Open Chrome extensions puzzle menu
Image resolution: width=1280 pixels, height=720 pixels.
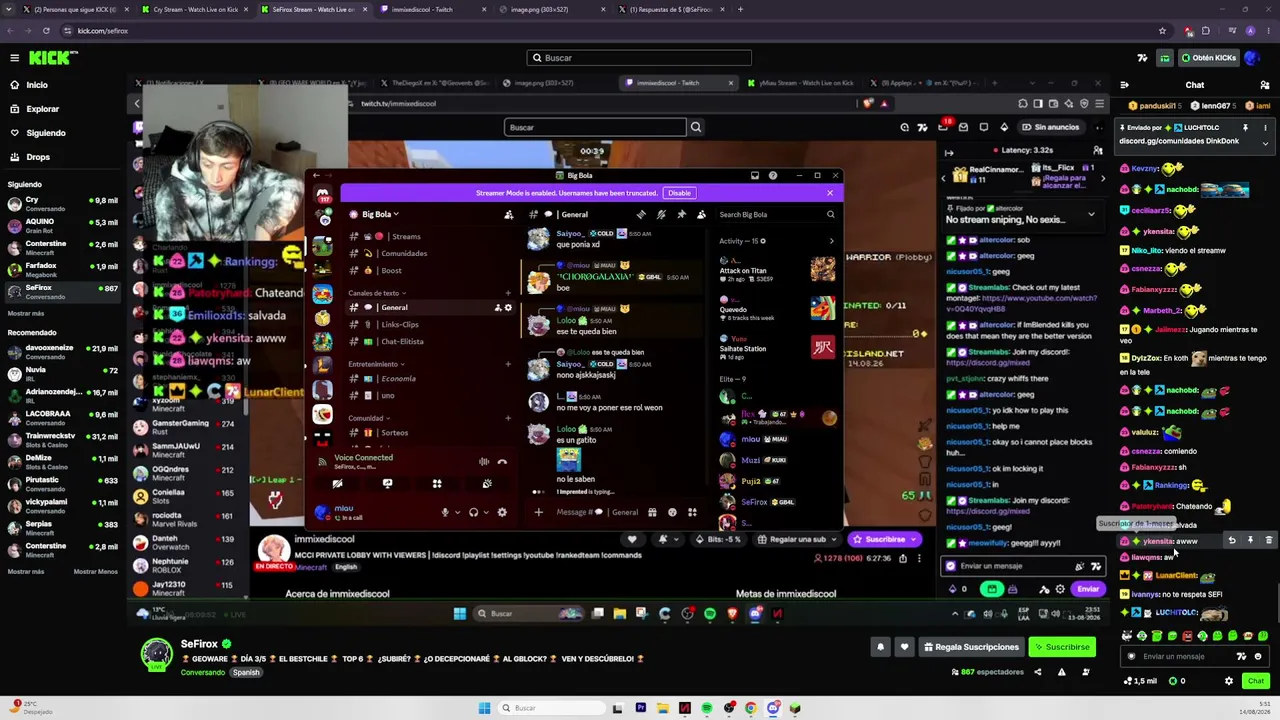tap(1205, 31)
